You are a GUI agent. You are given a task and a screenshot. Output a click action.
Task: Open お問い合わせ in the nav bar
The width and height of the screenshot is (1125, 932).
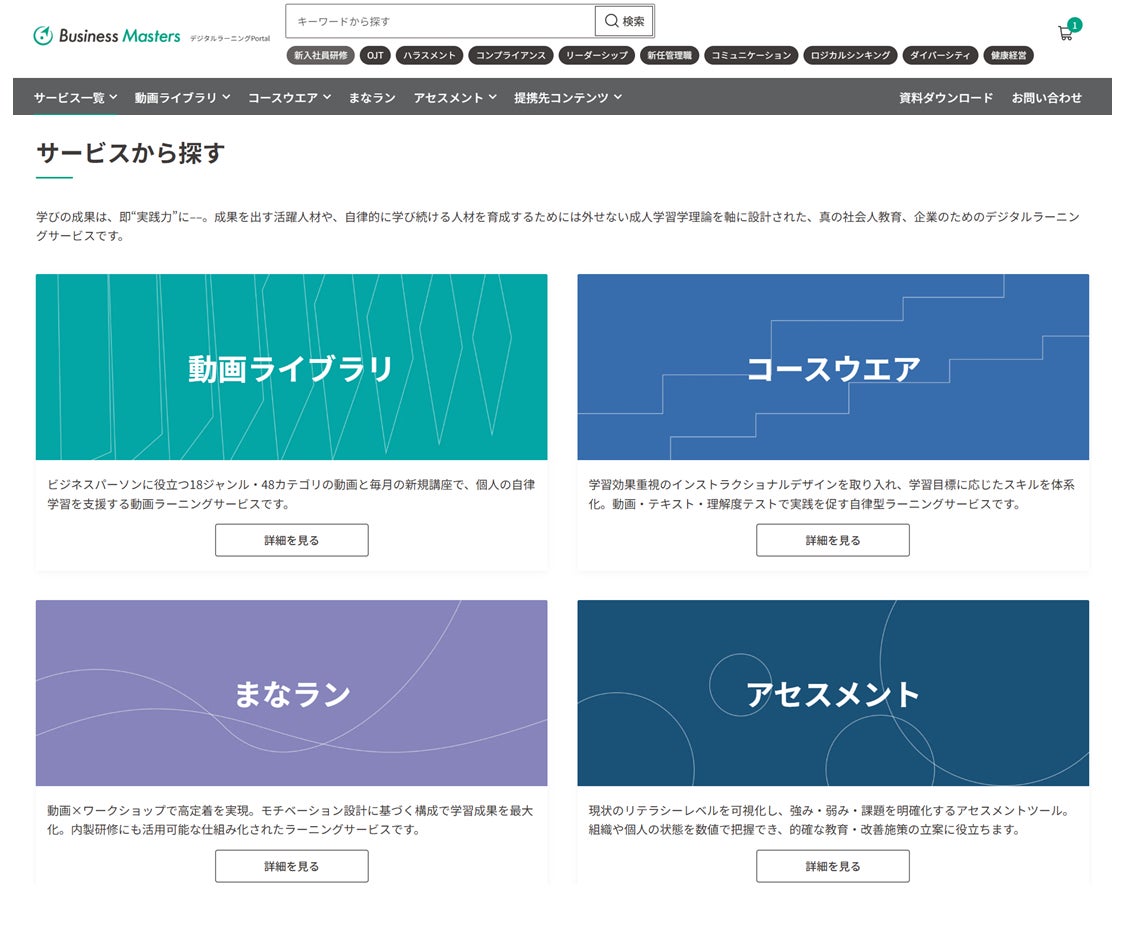point(1046,98)
